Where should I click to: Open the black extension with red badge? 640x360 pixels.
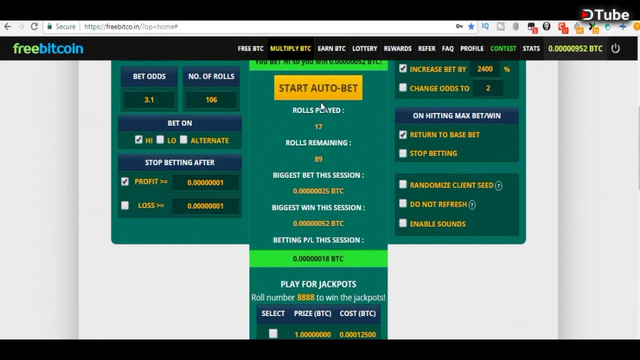coord(532,27)
